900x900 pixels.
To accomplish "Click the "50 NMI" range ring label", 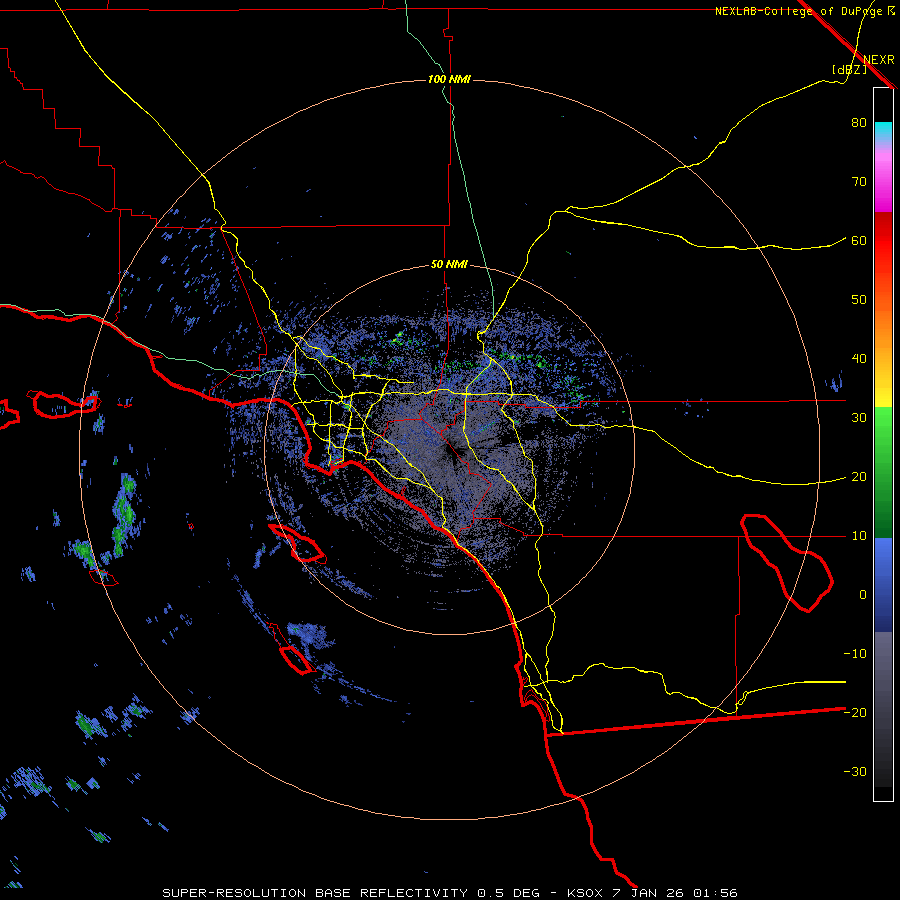I will point(449,265).
